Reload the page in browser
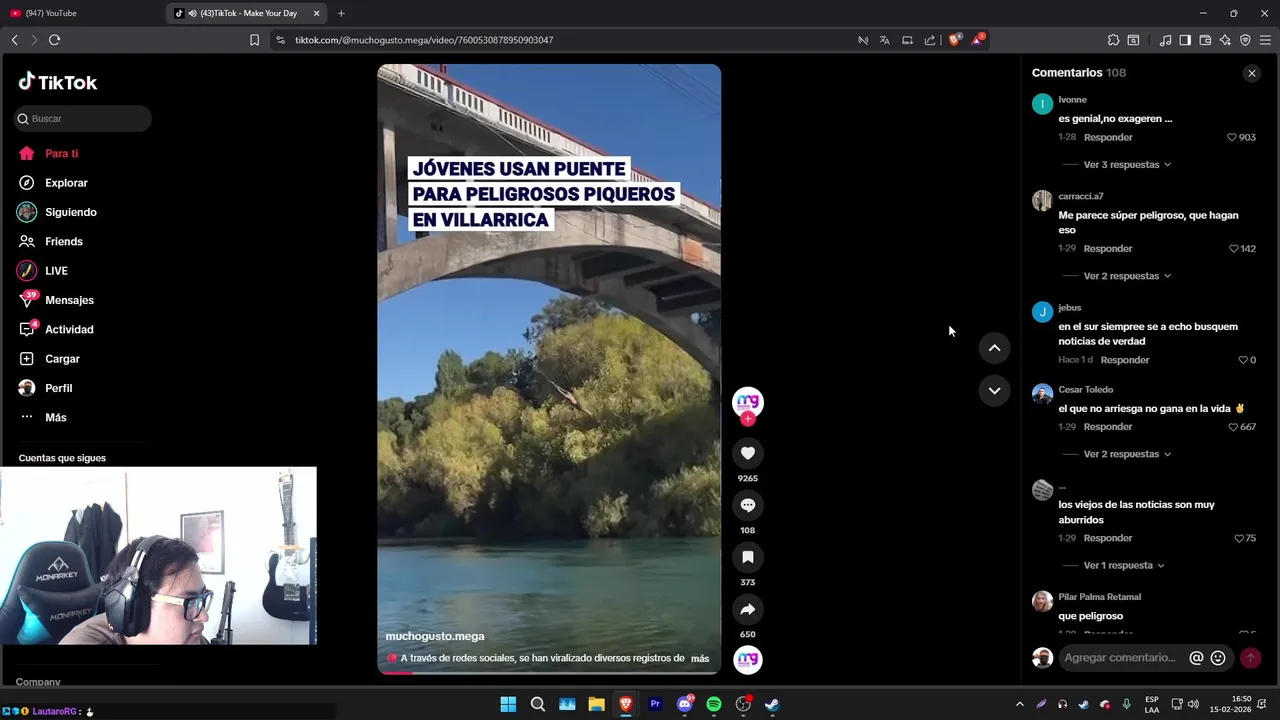The image size is (1280, 720). pyautogui.click(x=55, y=40)
